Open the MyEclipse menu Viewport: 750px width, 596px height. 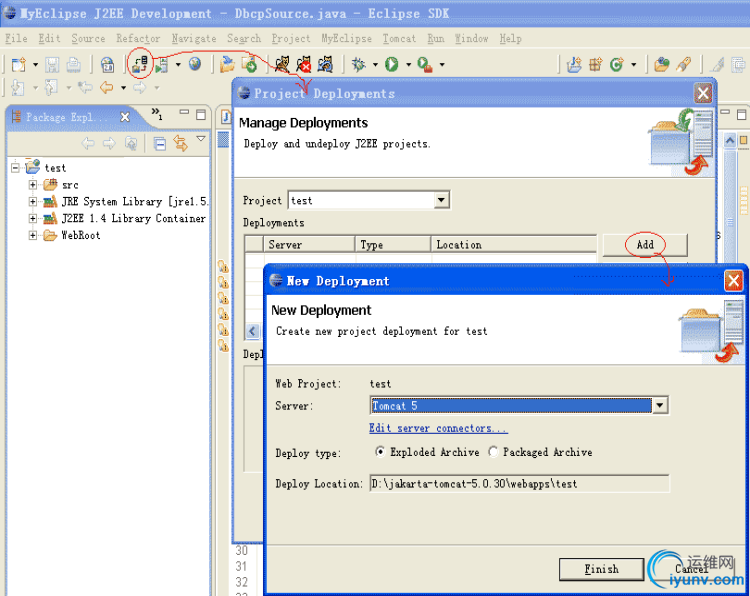pos(346,38)
